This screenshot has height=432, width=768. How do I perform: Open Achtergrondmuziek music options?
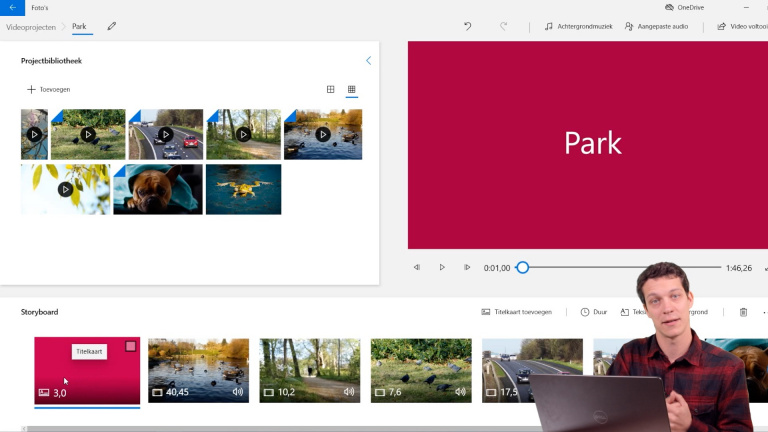pos(578,27)
